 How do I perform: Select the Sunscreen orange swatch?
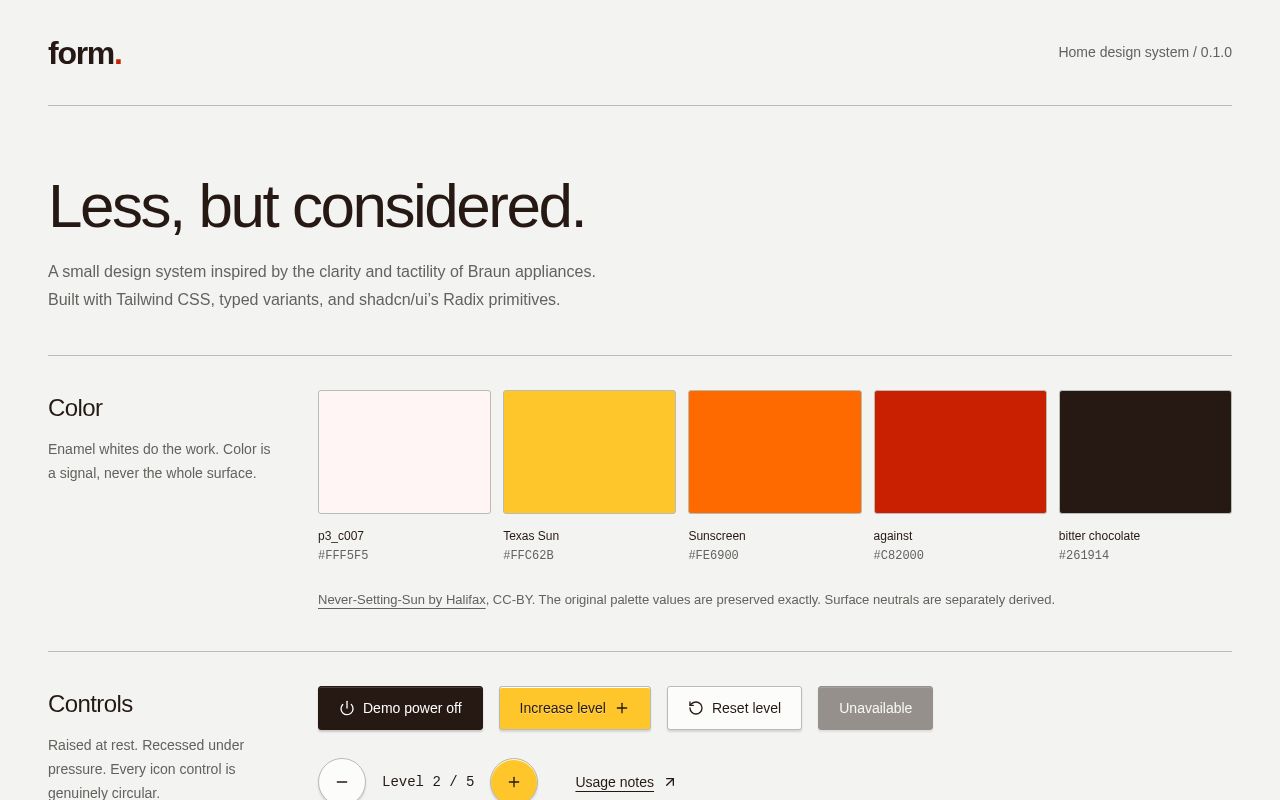[x=775, y=452]
